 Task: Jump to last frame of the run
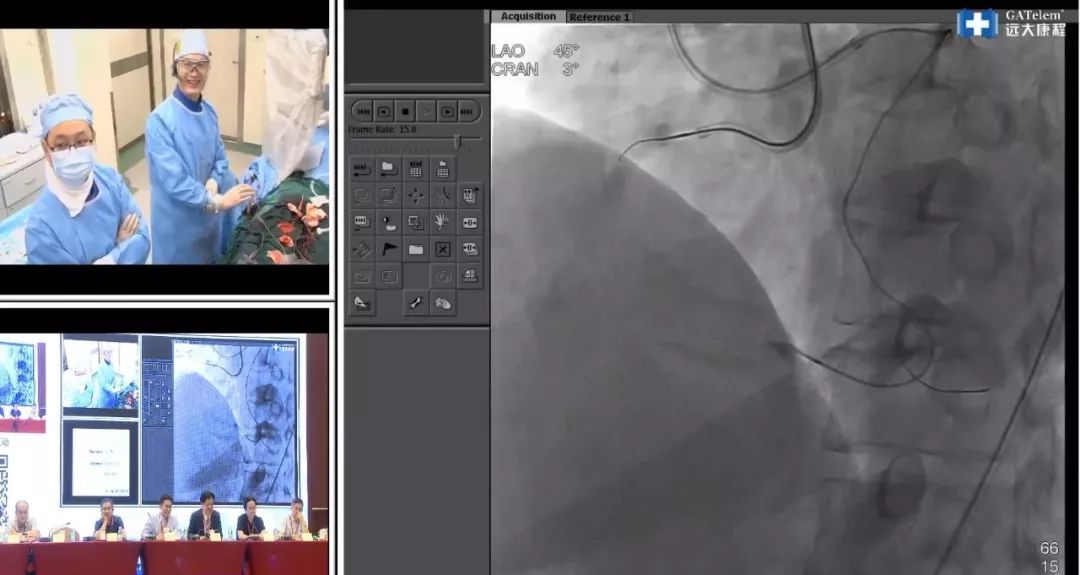click(x=467, y=111)
